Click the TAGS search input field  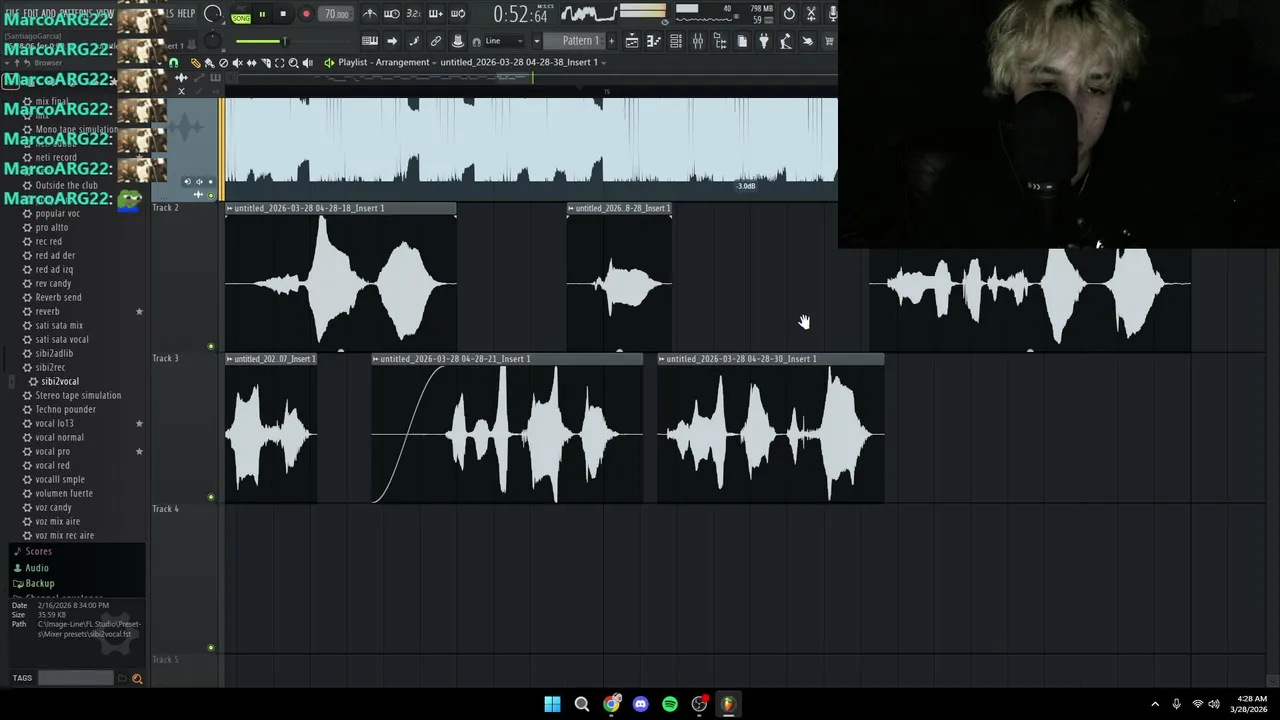[76, 678]
